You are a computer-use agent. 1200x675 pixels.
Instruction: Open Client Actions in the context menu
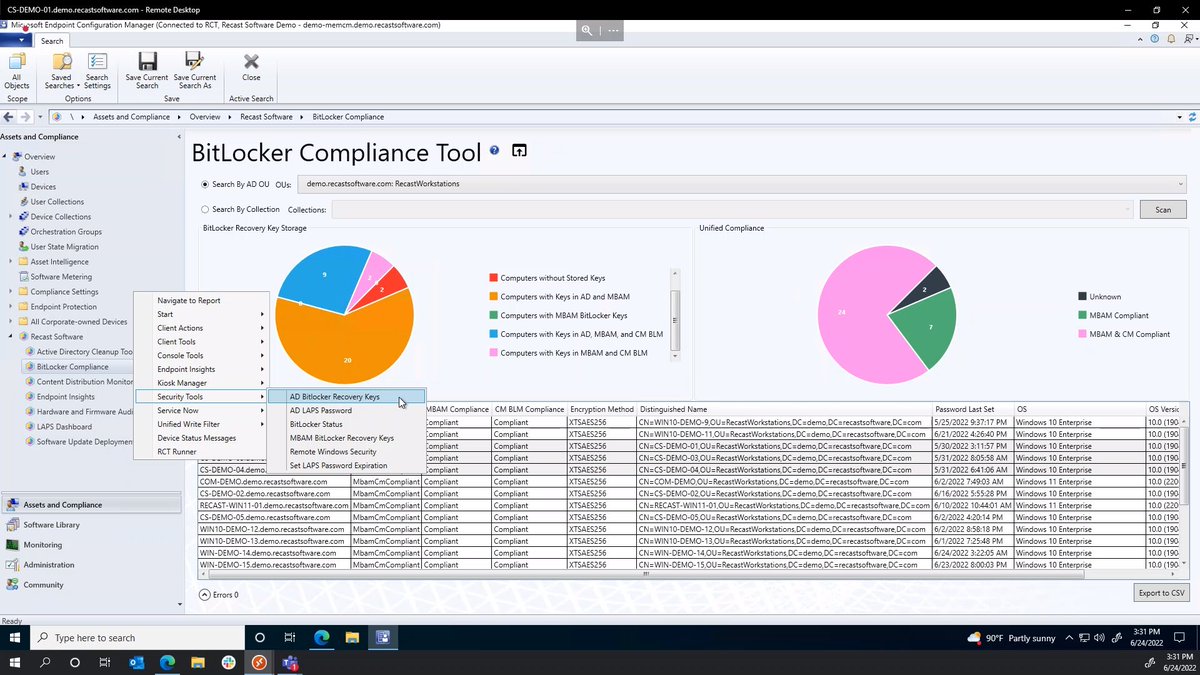201,328
